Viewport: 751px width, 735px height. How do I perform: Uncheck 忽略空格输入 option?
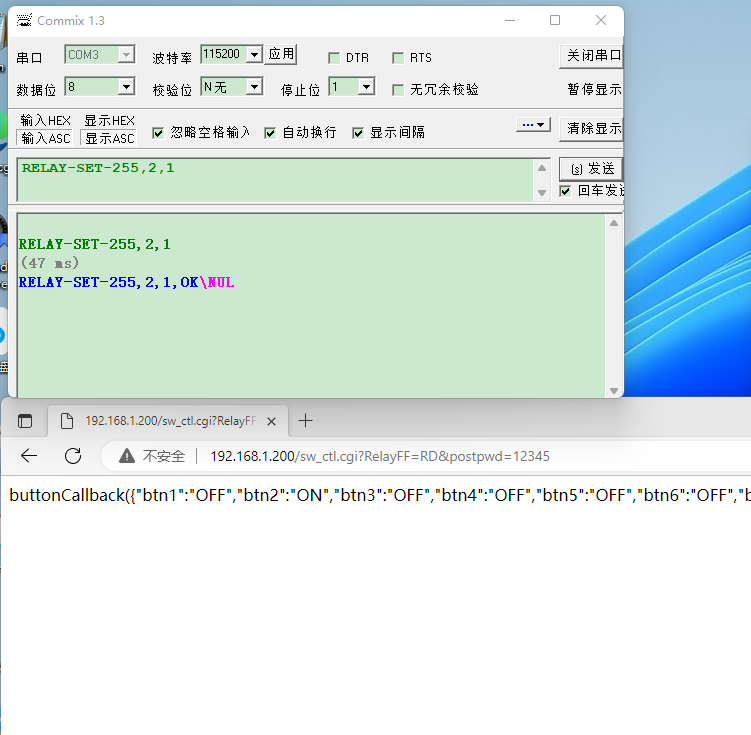(x=158, y=132)
